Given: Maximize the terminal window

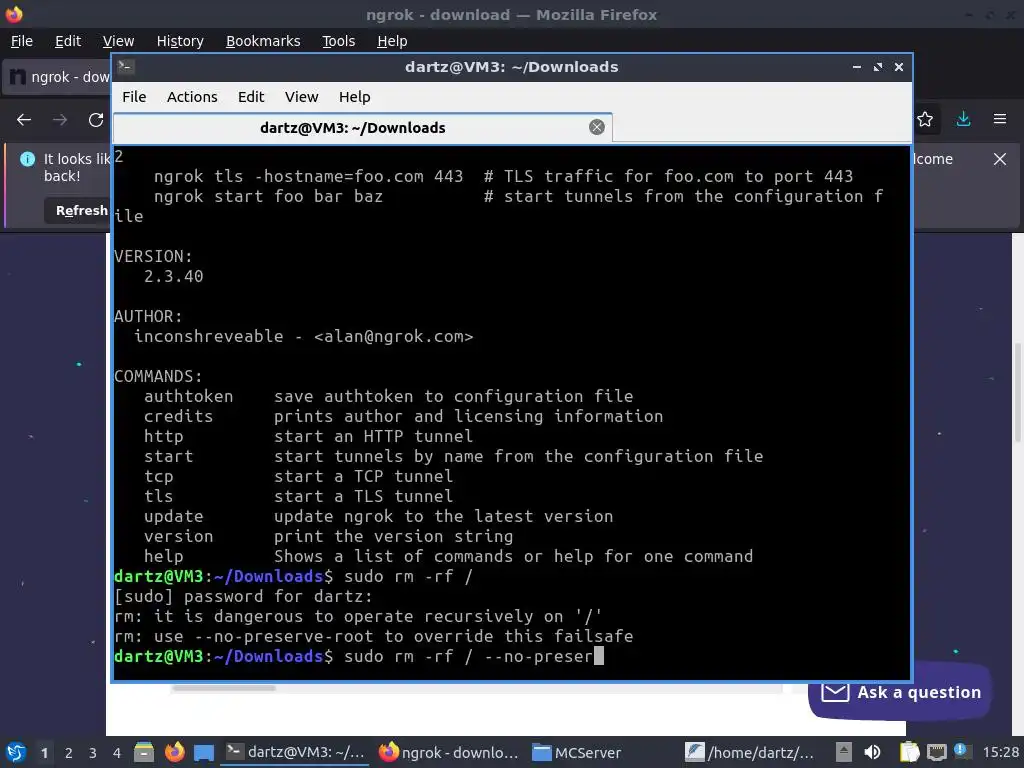Looking at the screenshot, I should click(878, 67).
